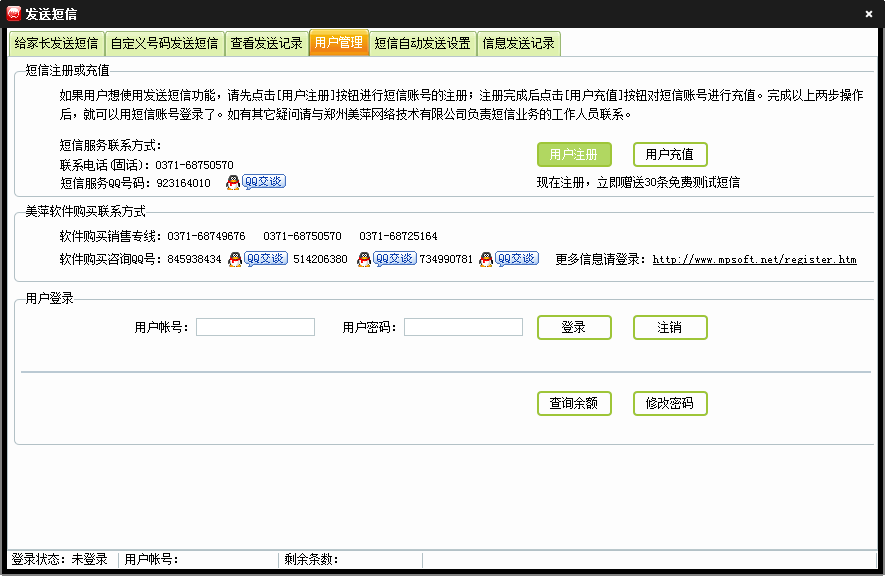Click the app icon in the title bar

click(14, 14)
